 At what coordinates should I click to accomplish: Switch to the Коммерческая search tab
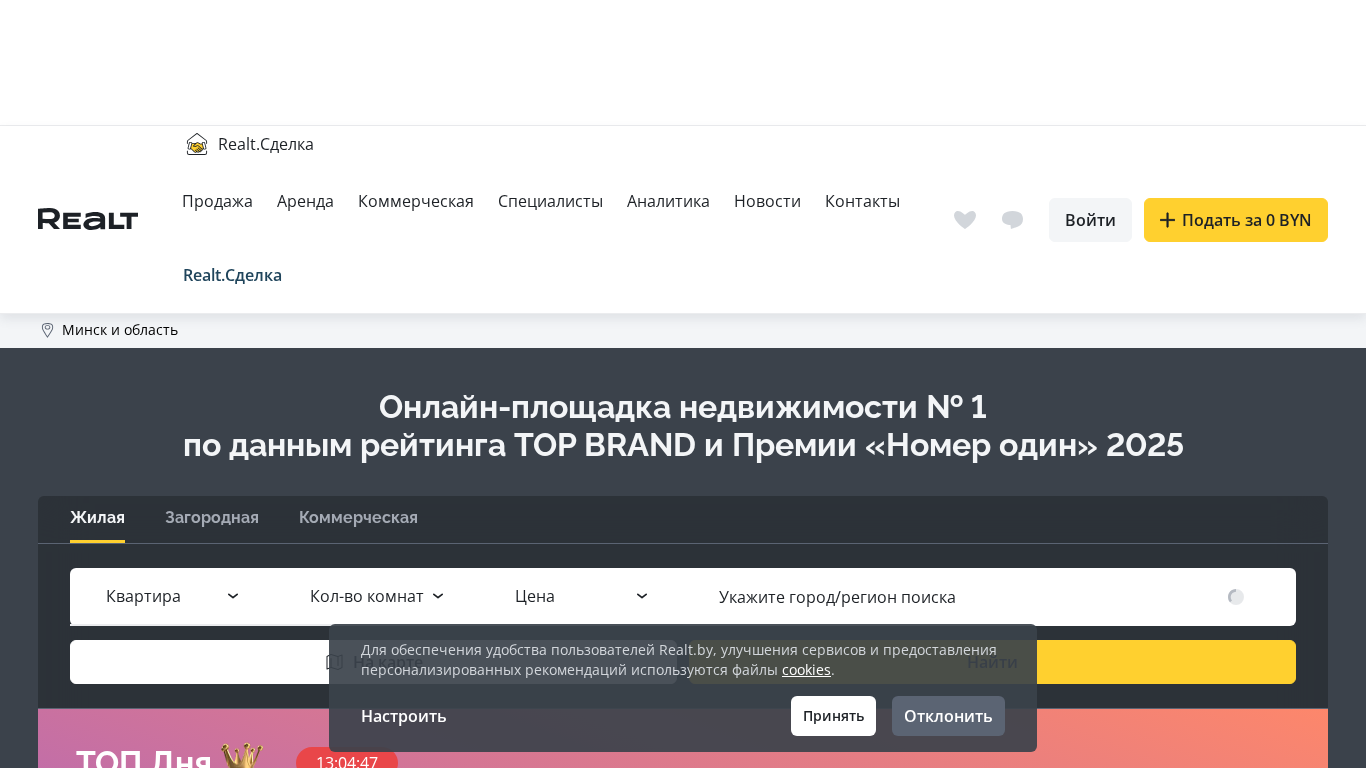pos(358,518)
